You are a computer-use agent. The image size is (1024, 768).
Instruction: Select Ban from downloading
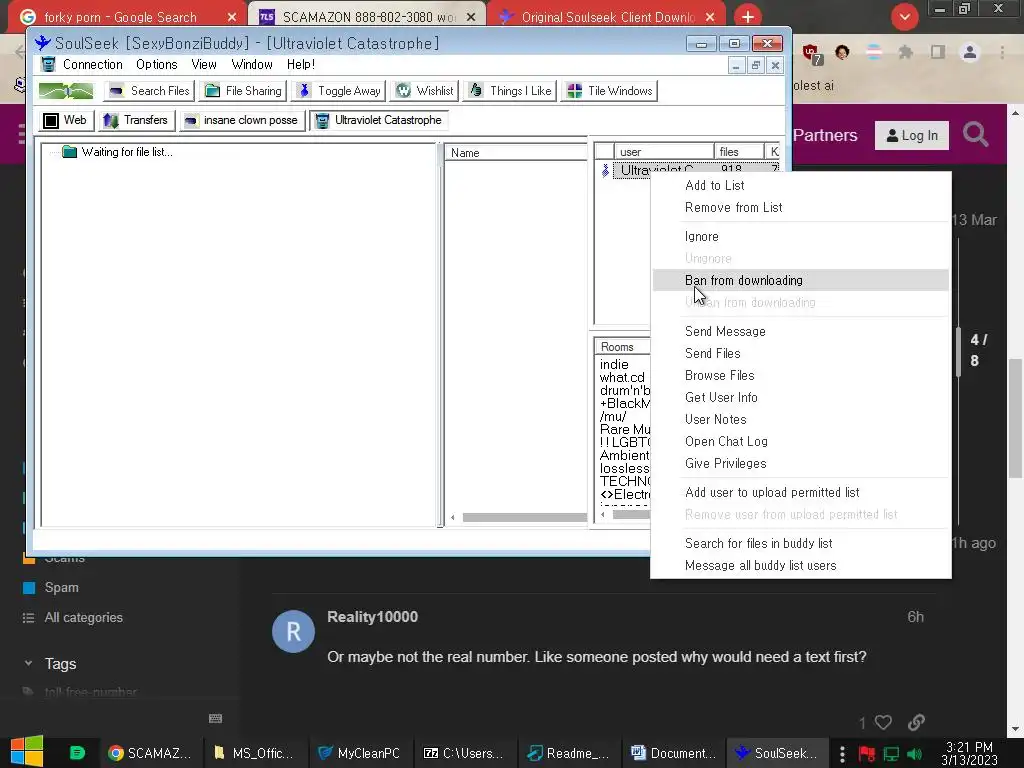click(x=801, y=280)
